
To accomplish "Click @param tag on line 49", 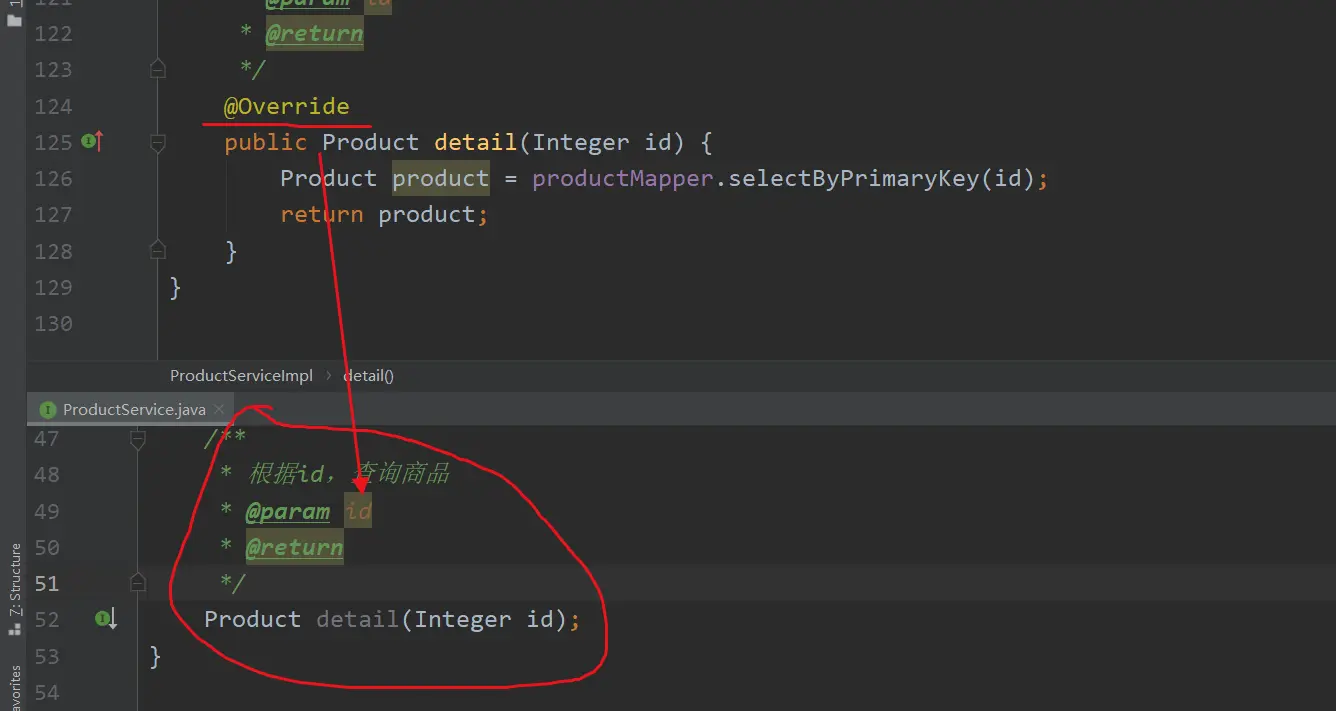I will (x=288, y=512).
